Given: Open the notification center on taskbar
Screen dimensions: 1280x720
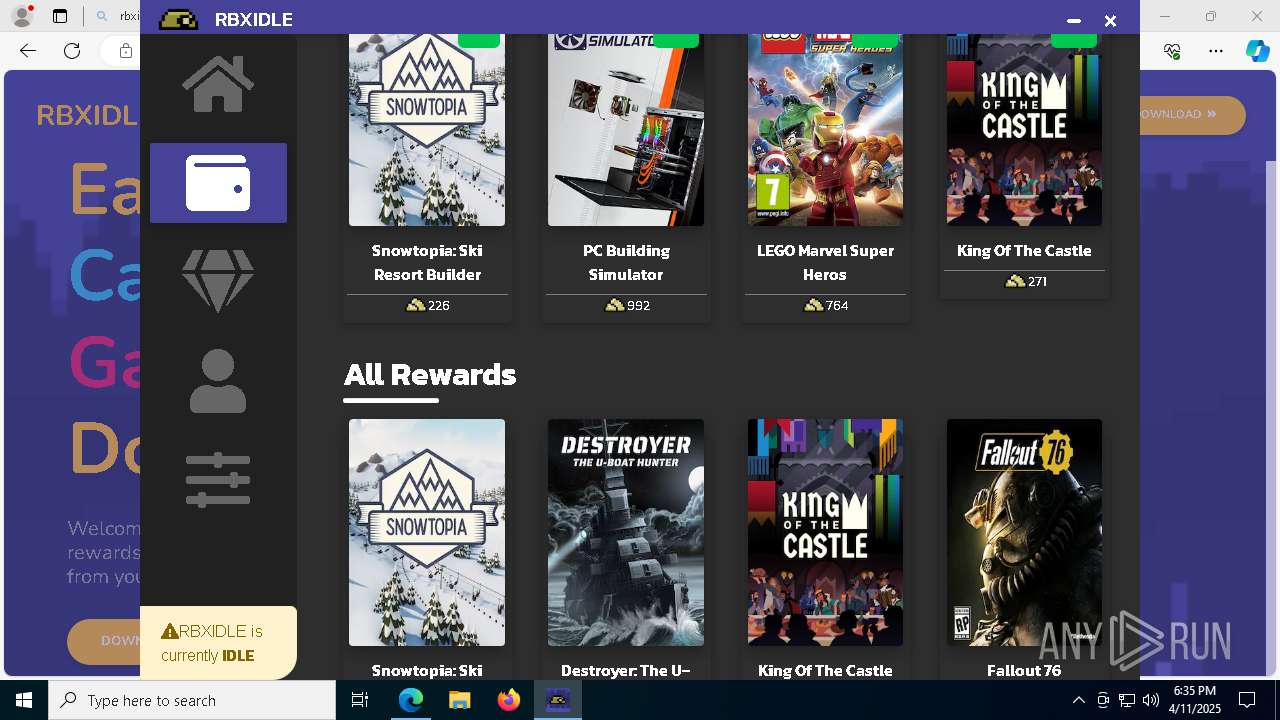Looking at the screenshot, I should point(1247,700).
